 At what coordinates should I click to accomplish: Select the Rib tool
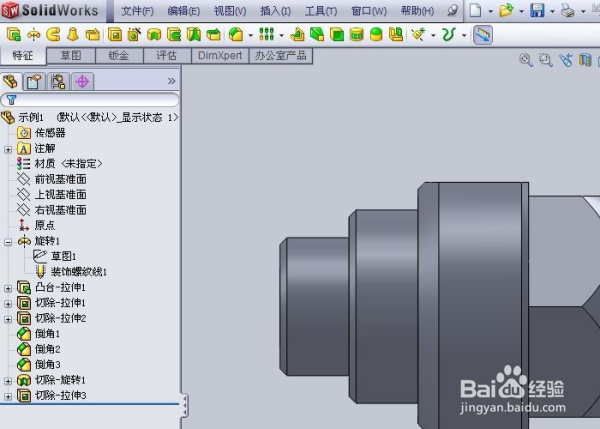(x=297, y=35)
